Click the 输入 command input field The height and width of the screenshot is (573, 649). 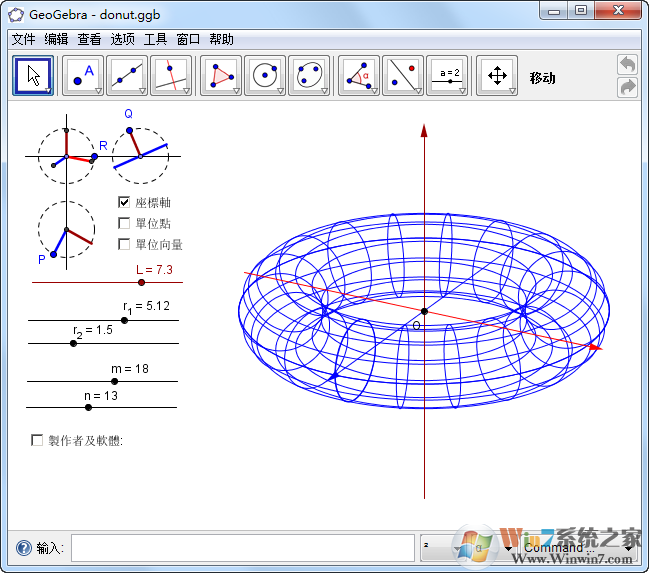242,548
